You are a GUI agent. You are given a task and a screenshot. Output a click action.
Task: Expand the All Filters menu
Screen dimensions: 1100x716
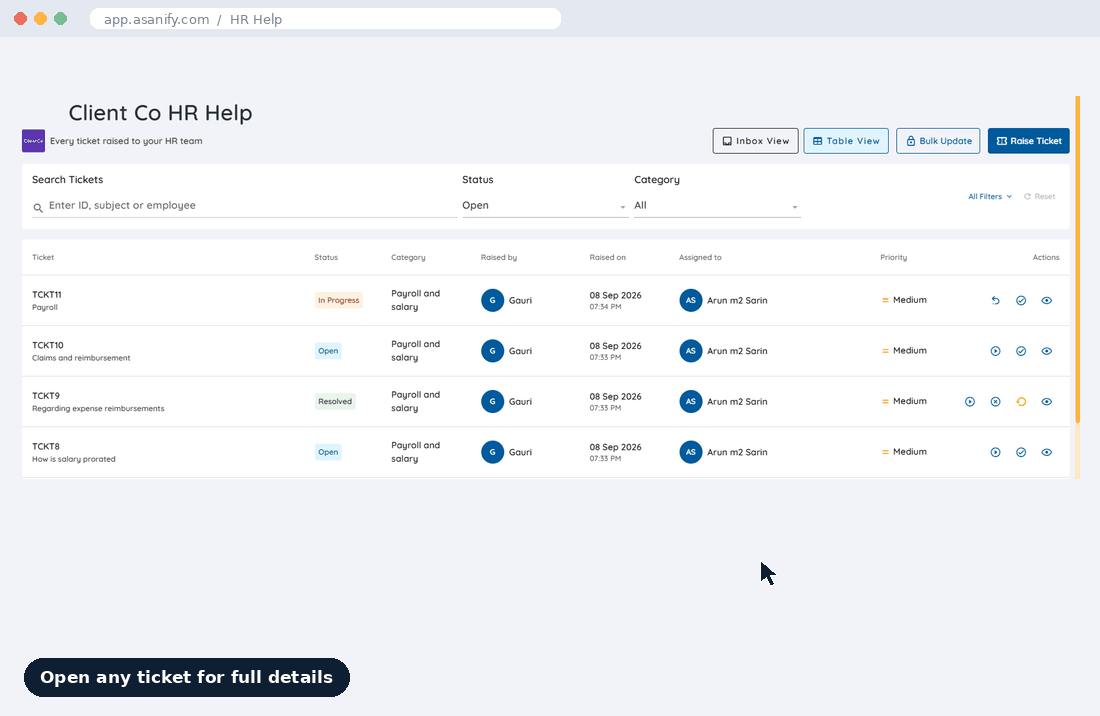(x=990, y=196)
